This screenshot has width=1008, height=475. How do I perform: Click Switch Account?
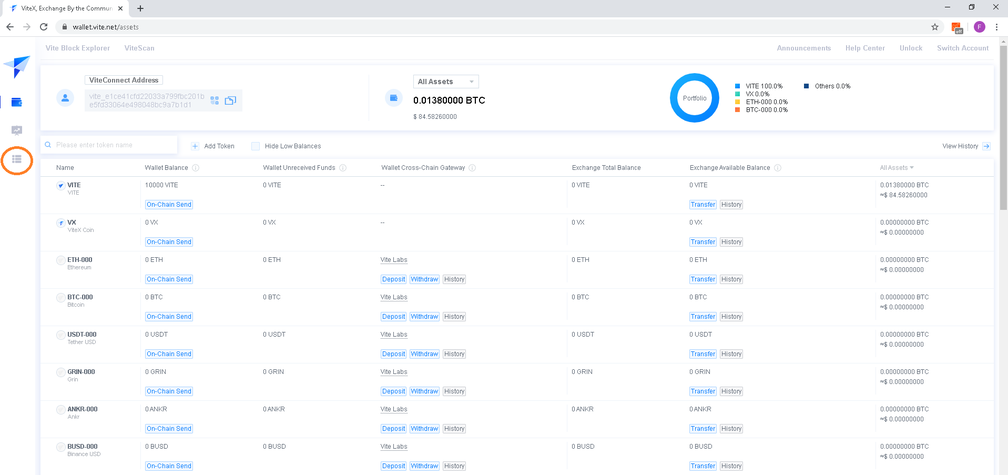coord(963,48)
